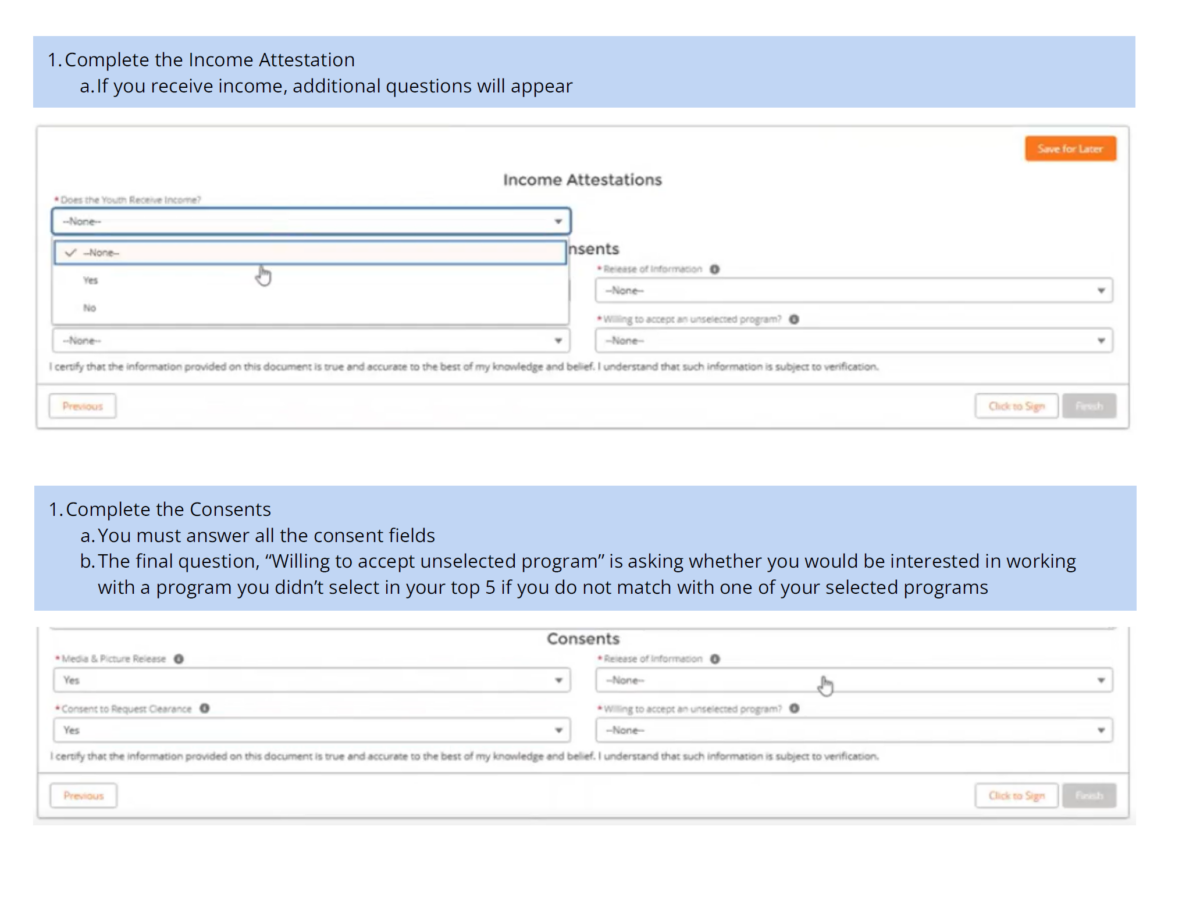Expand Release of Information dropdown in lower form

(853, 680)
